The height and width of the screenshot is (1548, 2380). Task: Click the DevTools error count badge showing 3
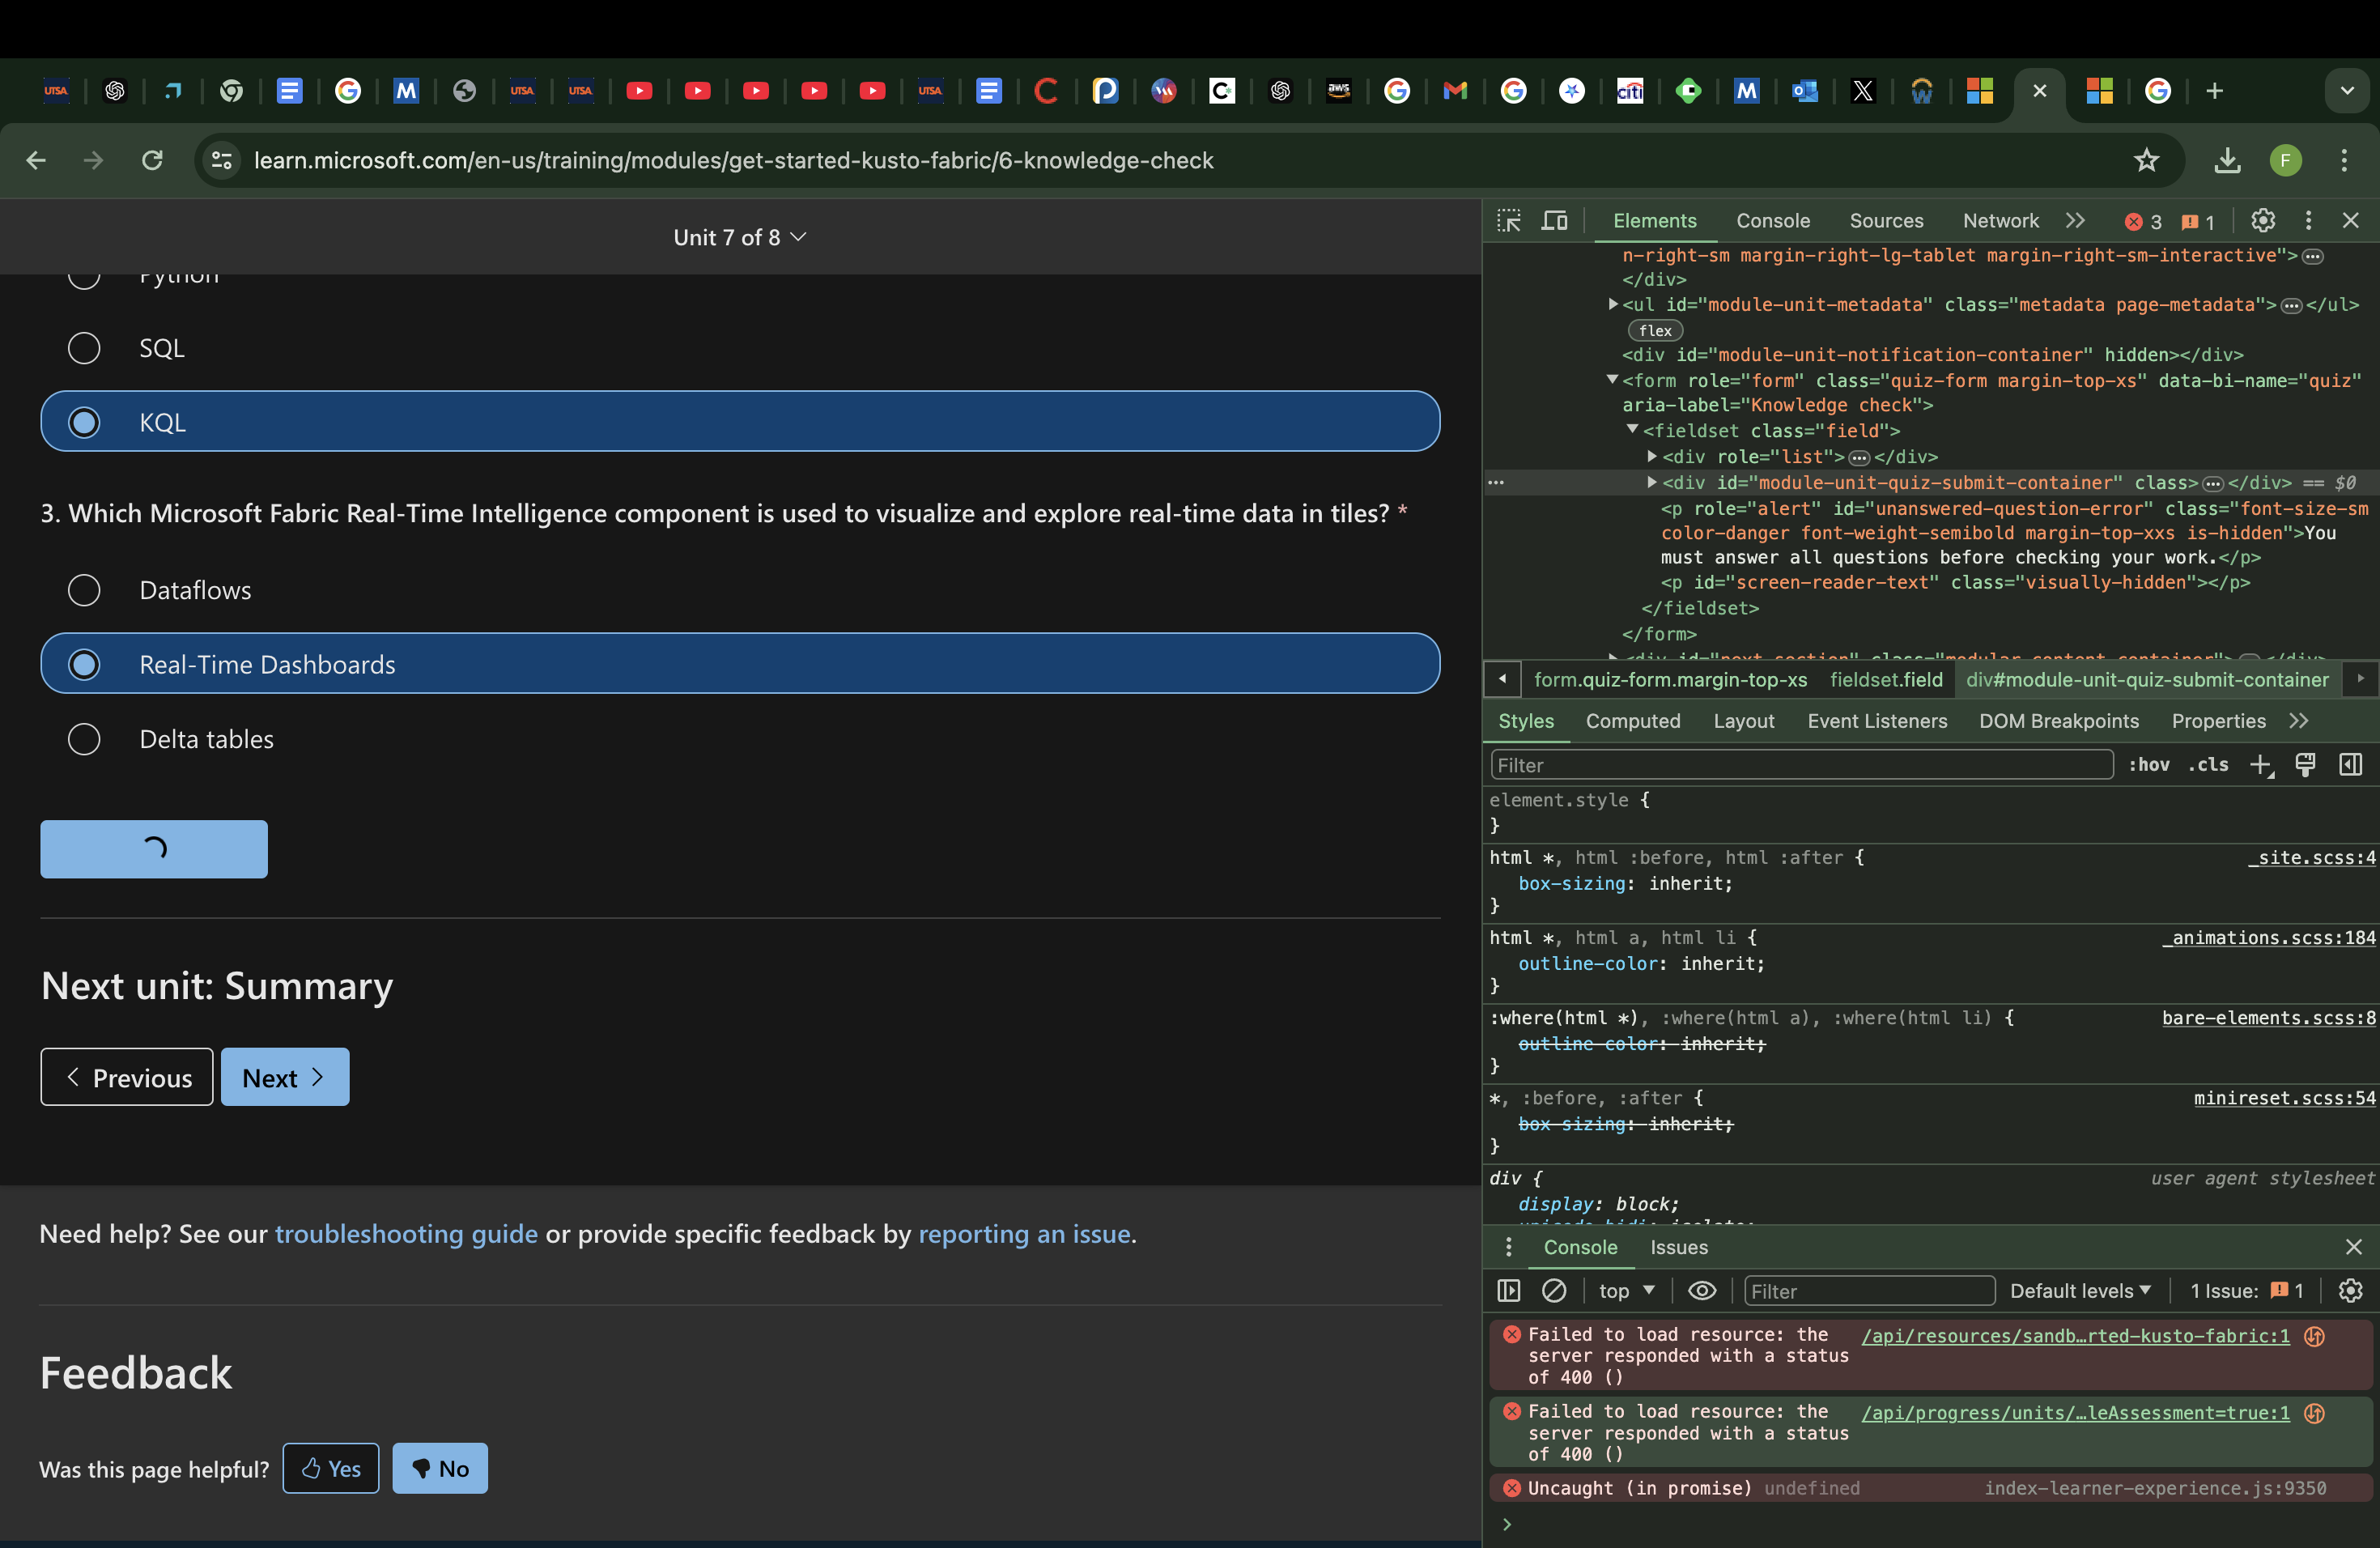[x=2142, y=222]
